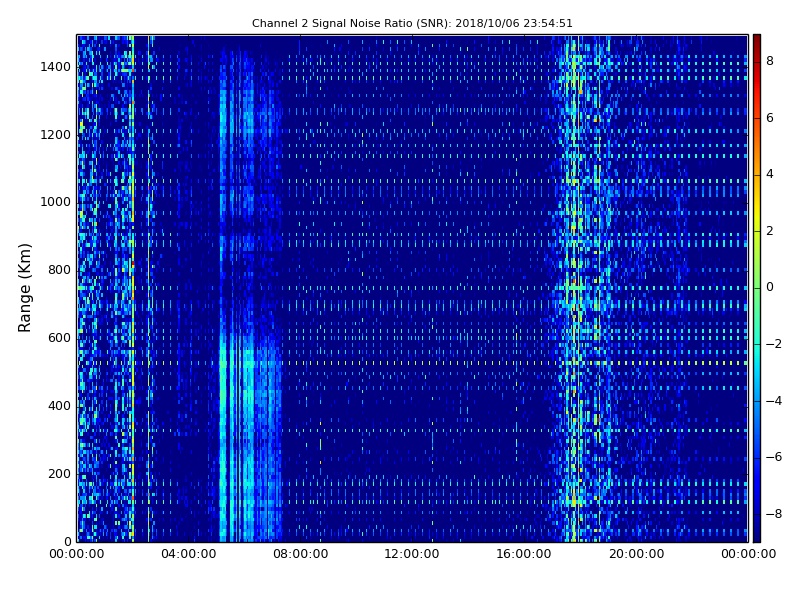The width and height of the screenshot is (800, 600).
Task: Click the y-axis tick label 400
Action: 59,406
